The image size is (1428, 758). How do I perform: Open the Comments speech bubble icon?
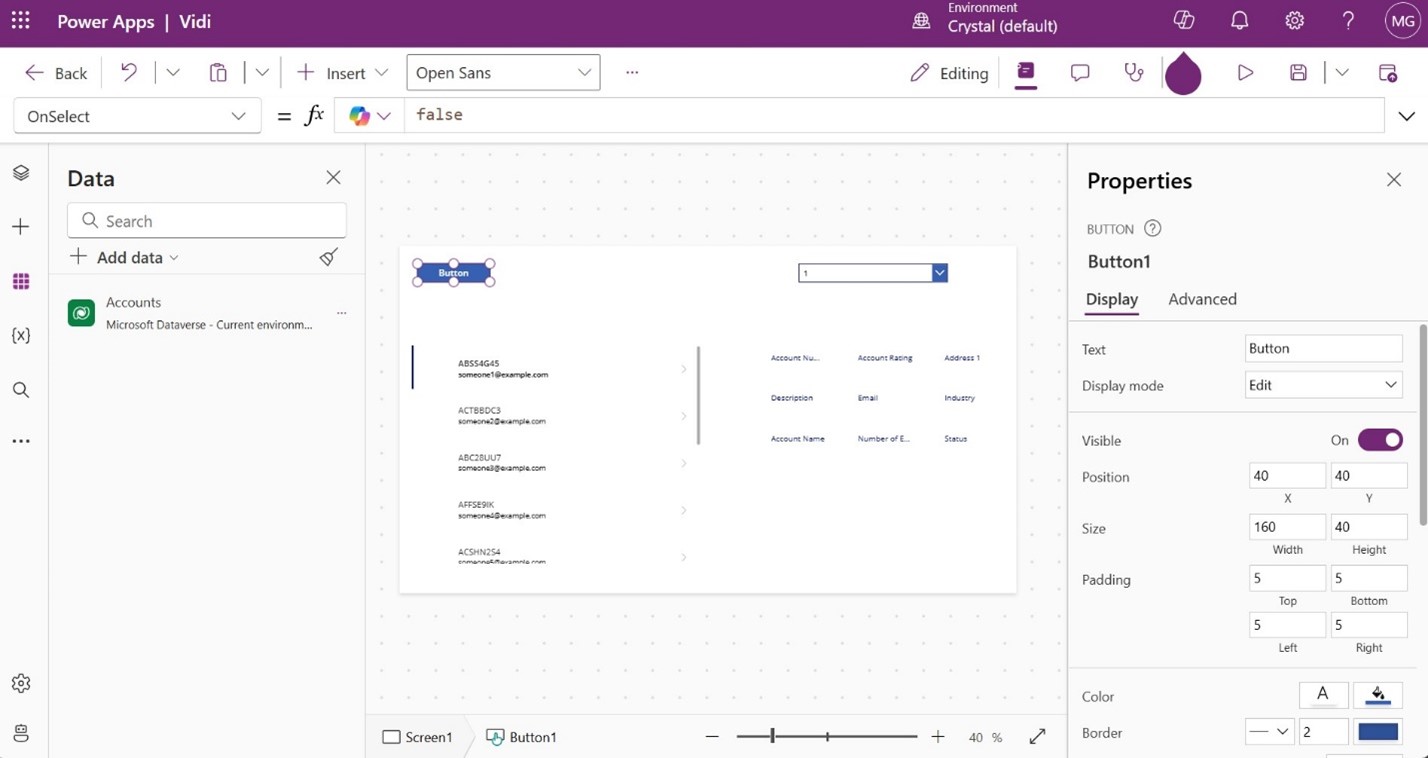tap(1080, 73)
